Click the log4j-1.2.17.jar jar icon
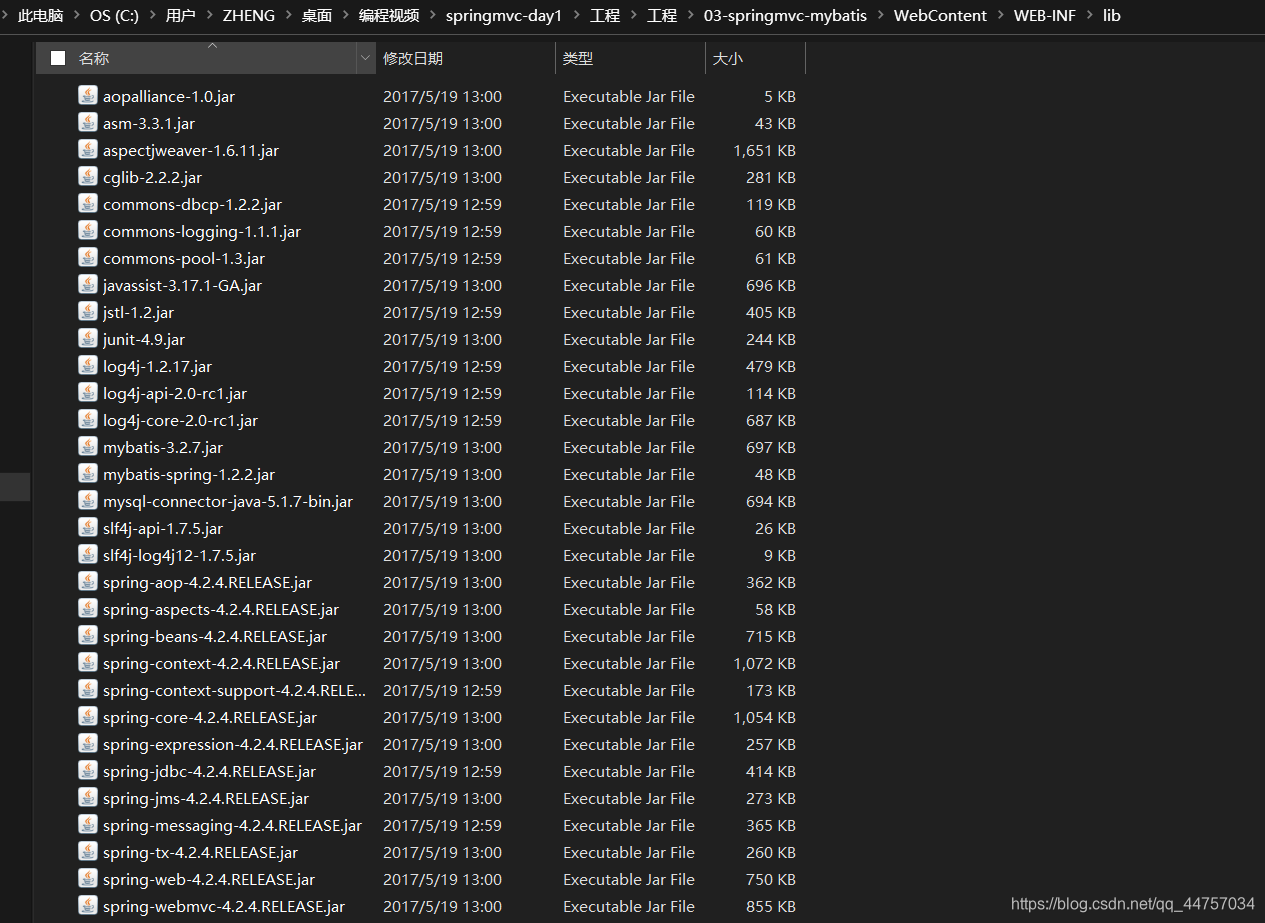Screen dimensions: 1265x923 [88, 366]
